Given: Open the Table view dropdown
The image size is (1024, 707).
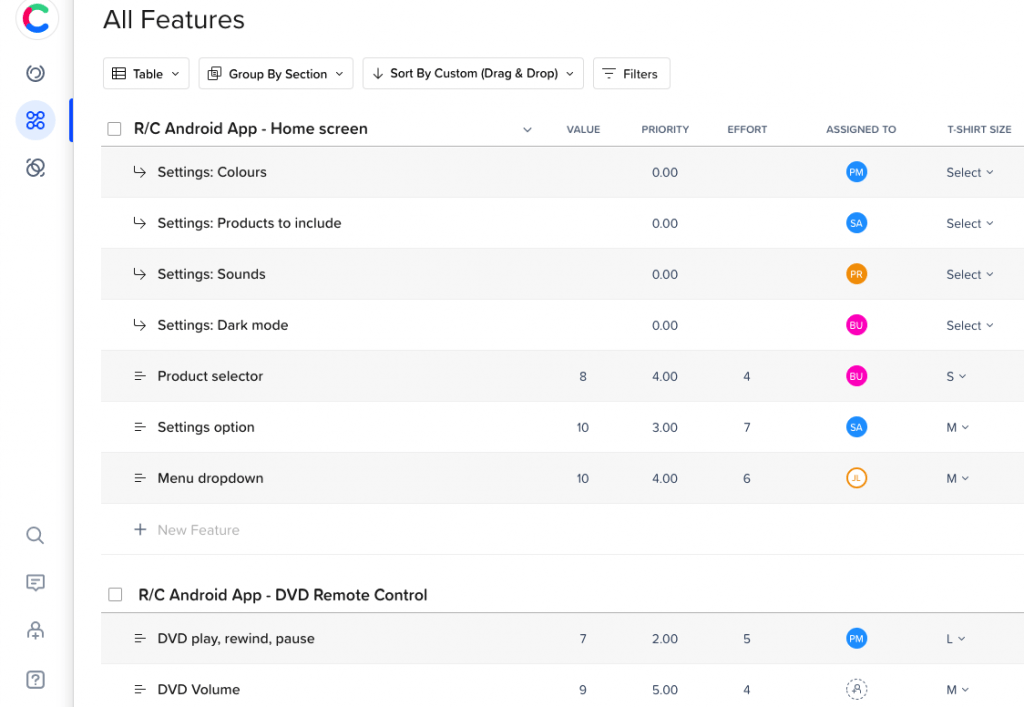Looking at the screenshot, I should [x=146, y=73].
